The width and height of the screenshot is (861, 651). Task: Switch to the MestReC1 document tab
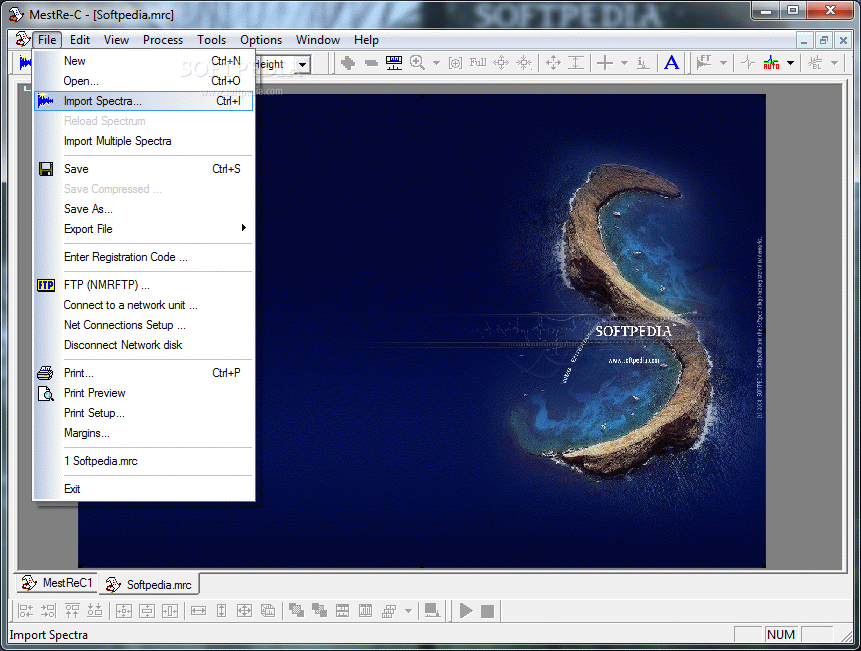(x=56, y=583)
